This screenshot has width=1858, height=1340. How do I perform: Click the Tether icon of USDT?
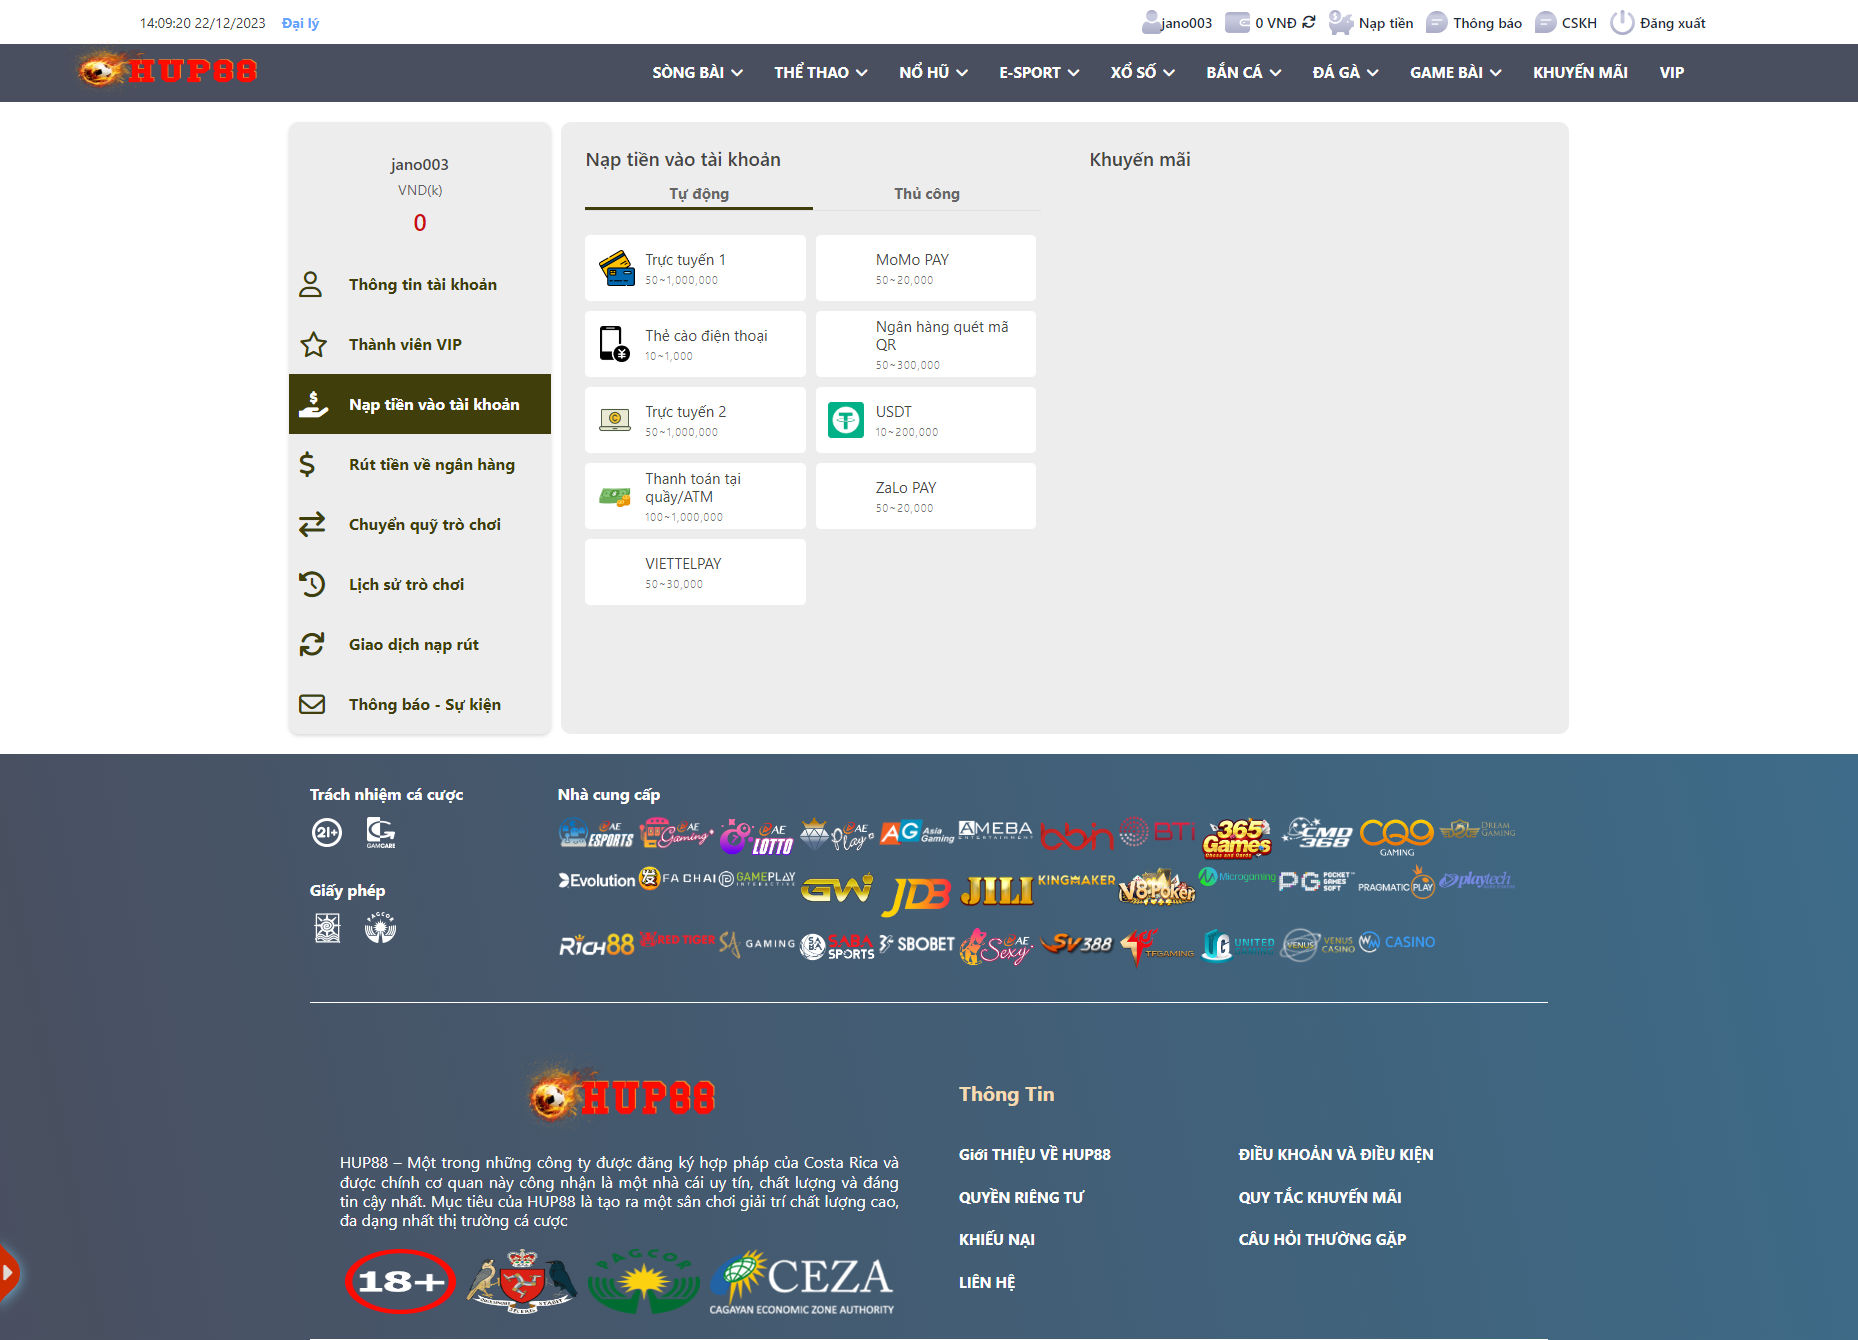coord(846,420)
